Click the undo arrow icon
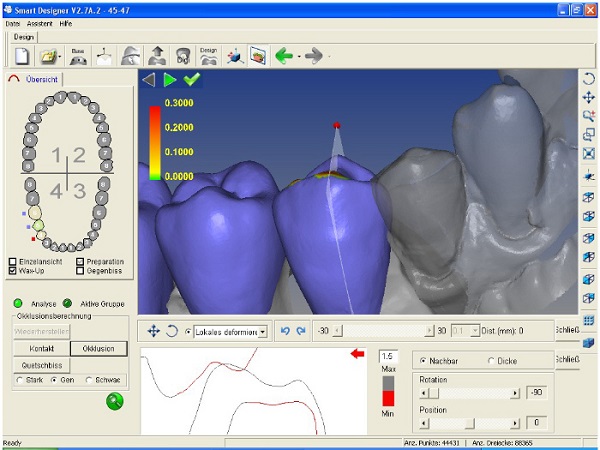Screen dimensions: 600x450 [285, 331]
